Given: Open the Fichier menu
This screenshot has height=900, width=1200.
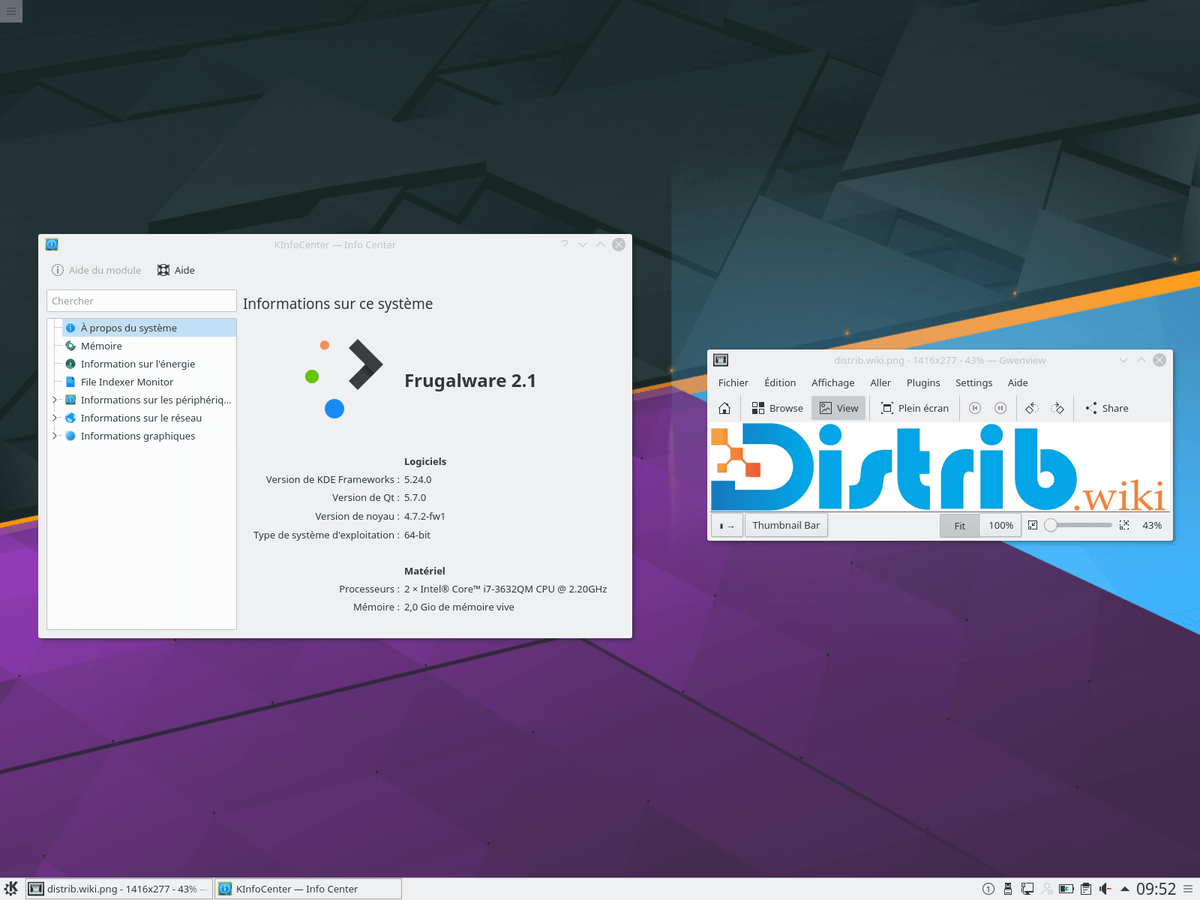Looking at the screenshot, I should point(733,383).
